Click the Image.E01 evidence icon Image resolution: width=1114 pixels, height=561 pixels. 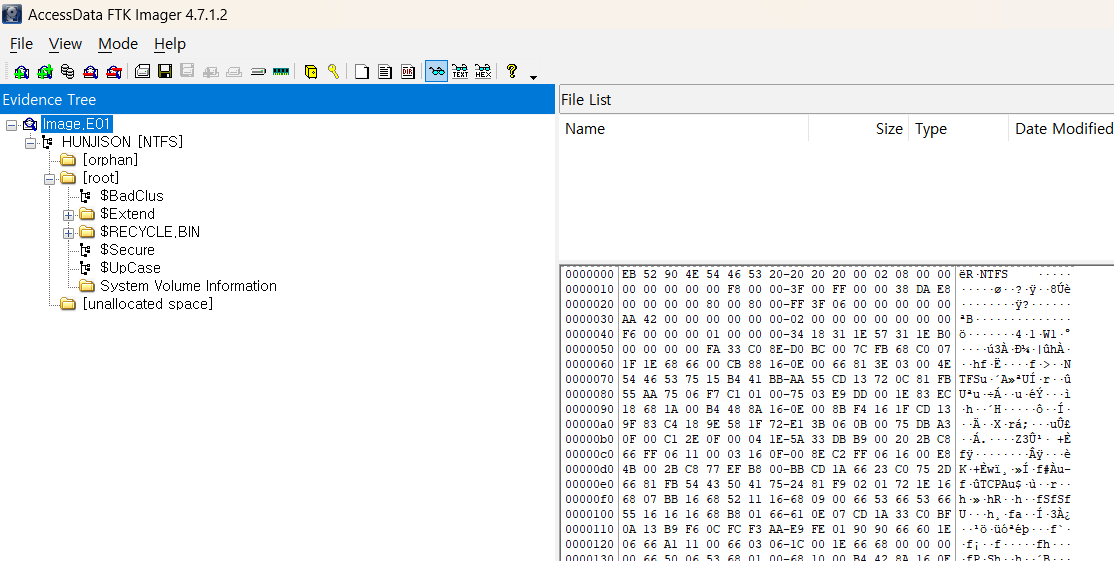pos(29,124)
